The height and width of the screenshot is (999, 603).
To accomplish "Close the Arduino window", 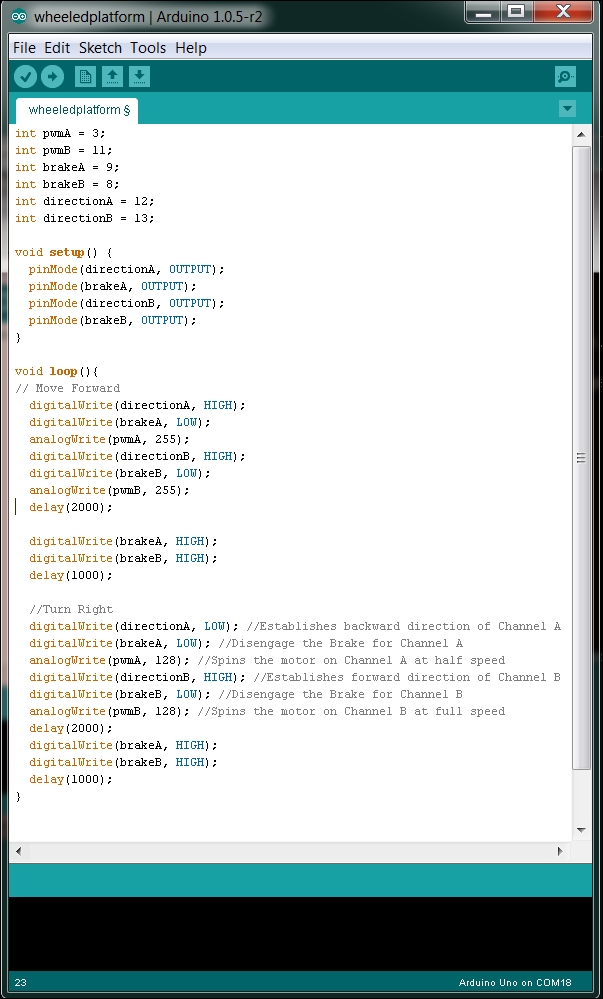I will point(563,12).
